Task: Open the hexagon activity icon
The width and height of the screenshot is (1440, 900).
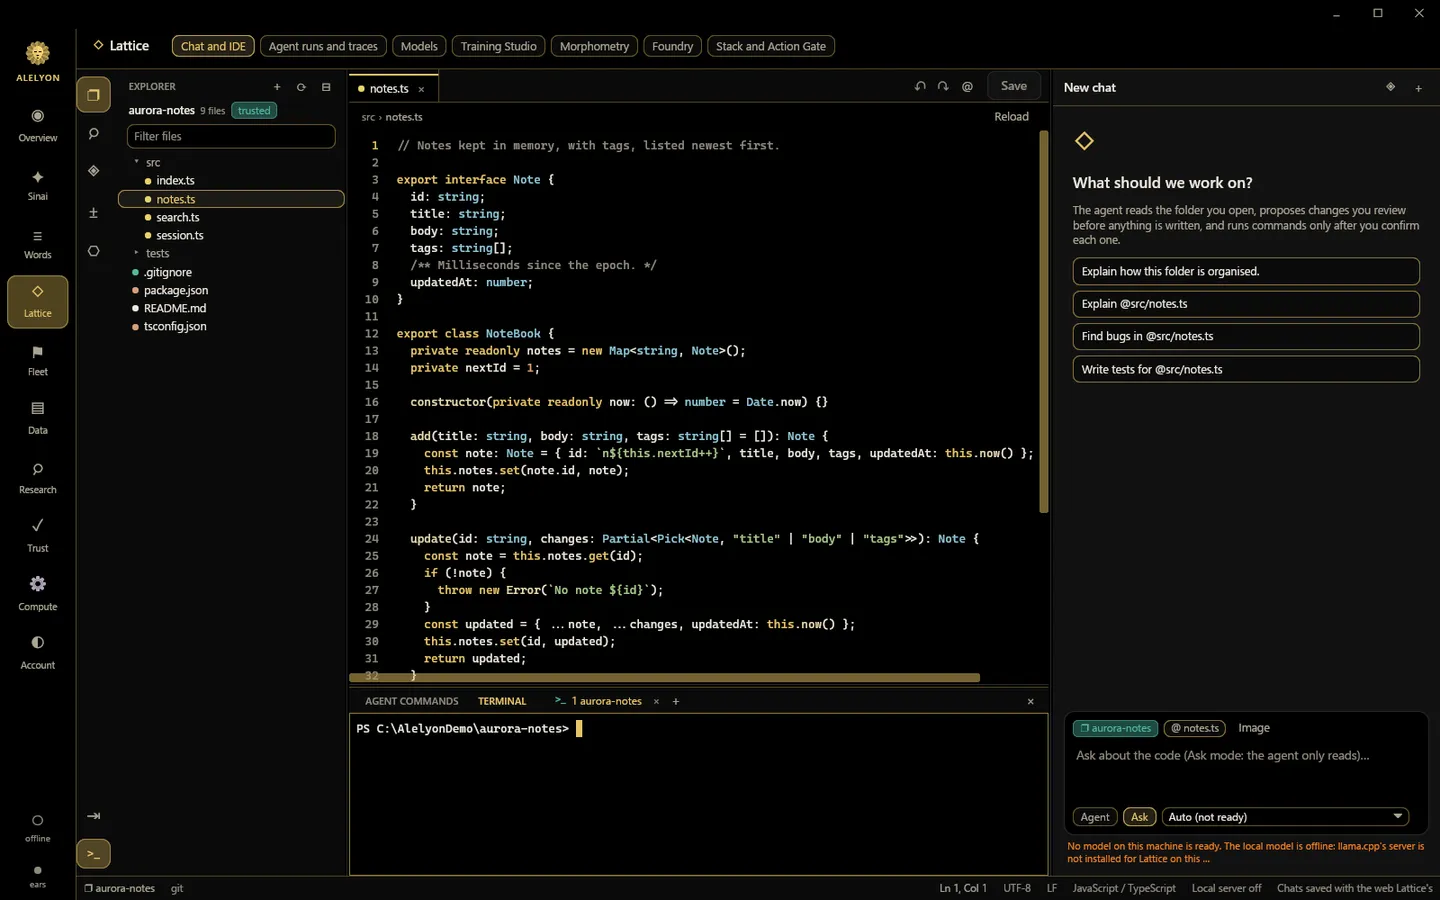Action: point(93,251)
